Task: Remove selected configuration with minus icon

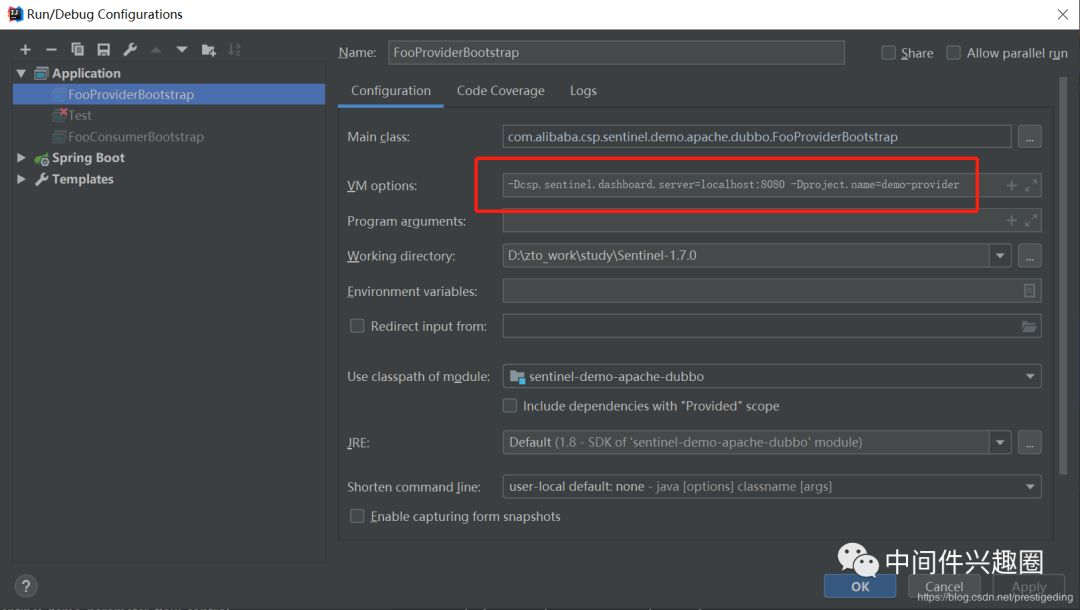Action: [51, 50]
